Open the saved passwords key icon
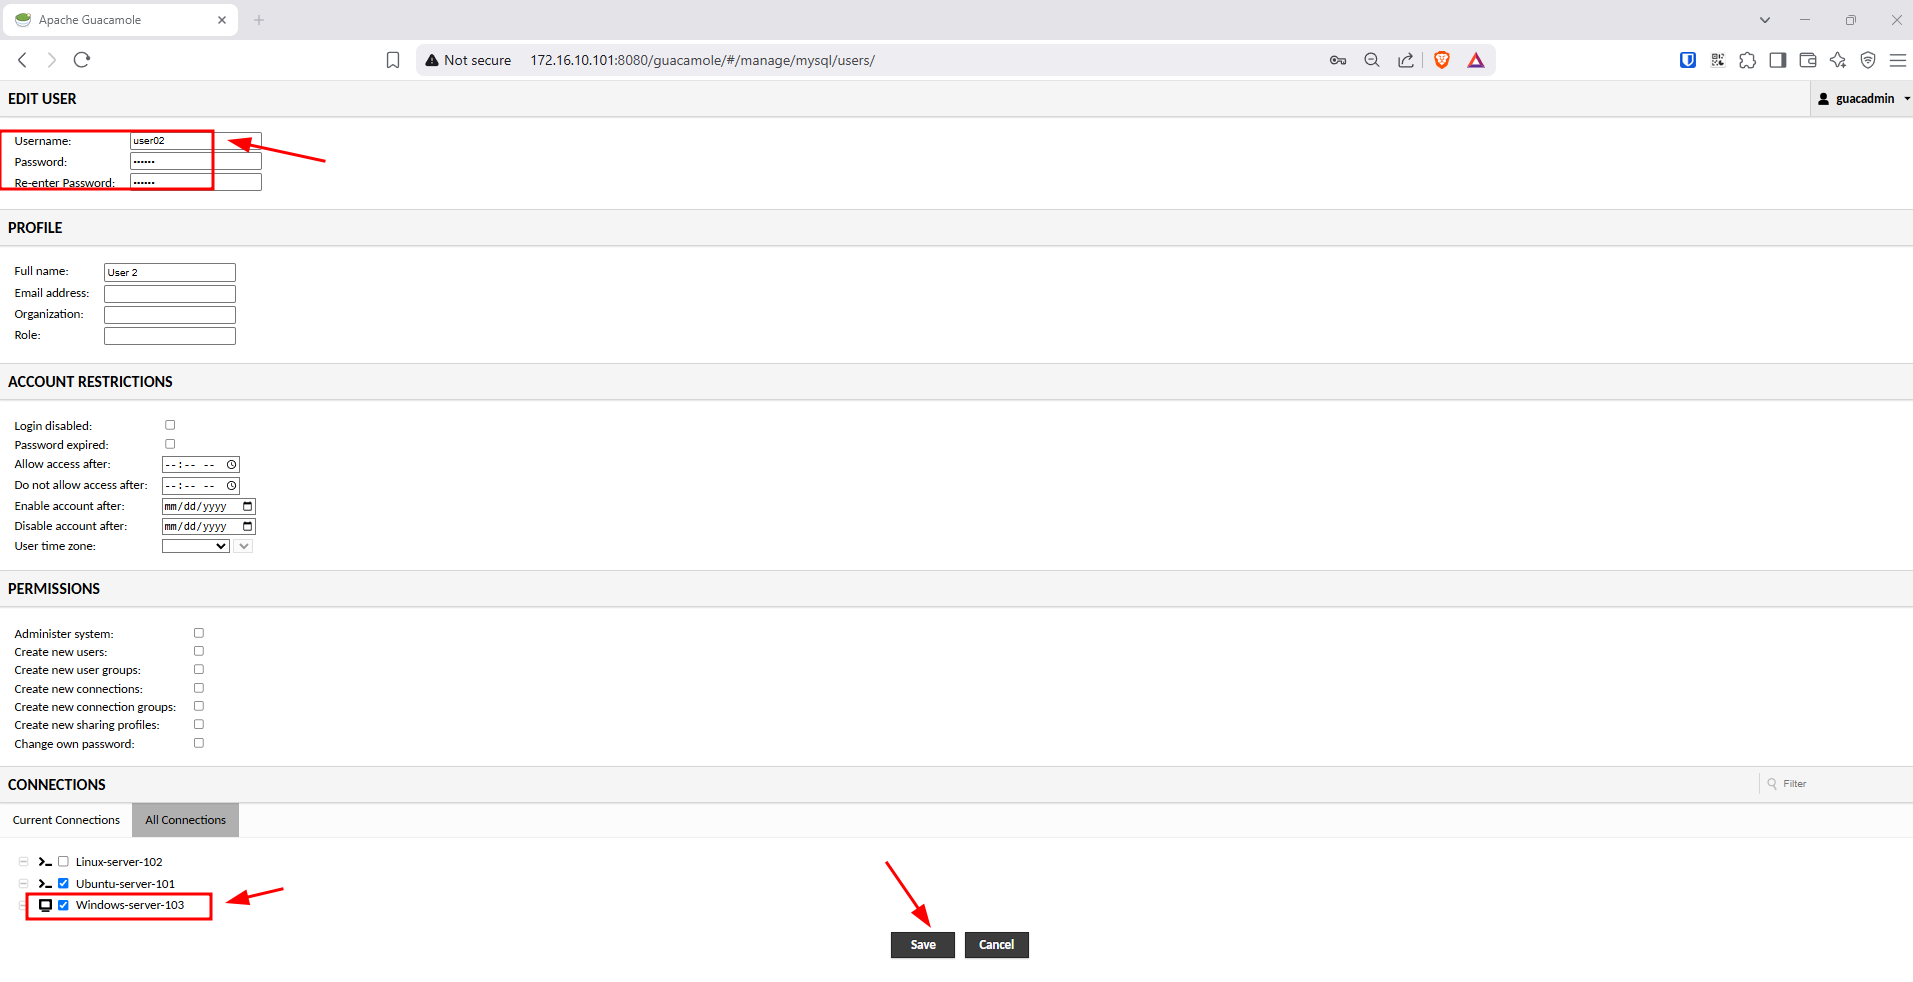The width and height of the screenshot is (1913, 982). (1338, 60)
